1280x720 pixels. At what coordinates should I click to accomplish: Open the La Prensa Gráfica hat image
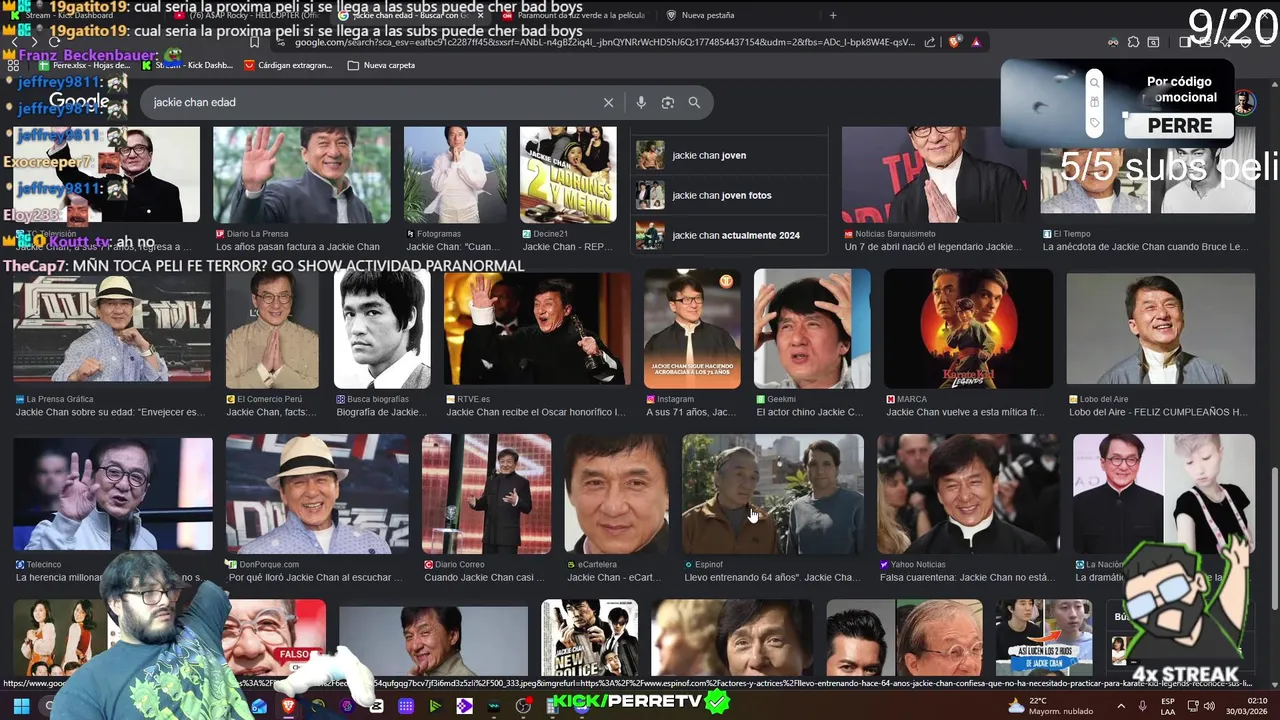point(112,329)
